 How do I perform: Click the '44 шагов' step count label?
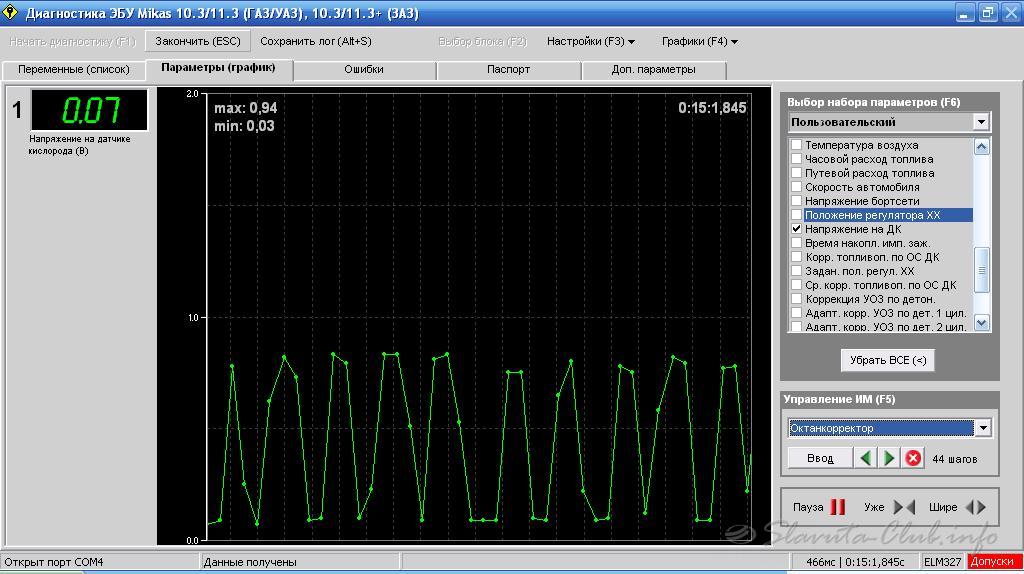[954, 459]
